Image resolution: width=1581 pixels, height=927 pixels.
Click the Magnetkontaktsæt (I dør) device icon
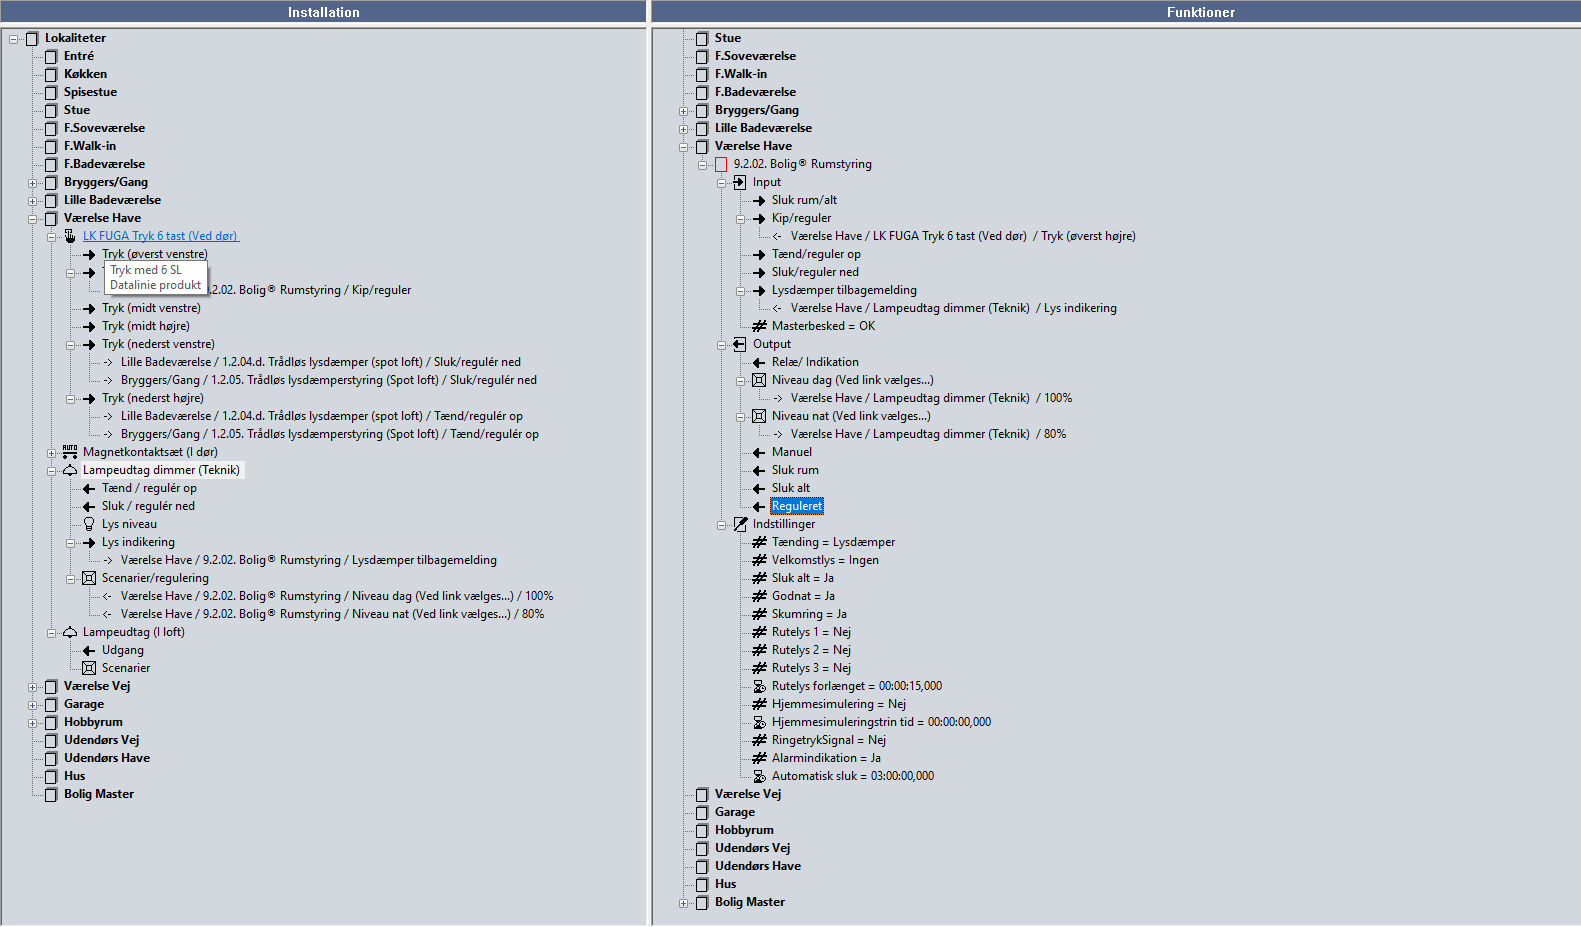[70, 452]
